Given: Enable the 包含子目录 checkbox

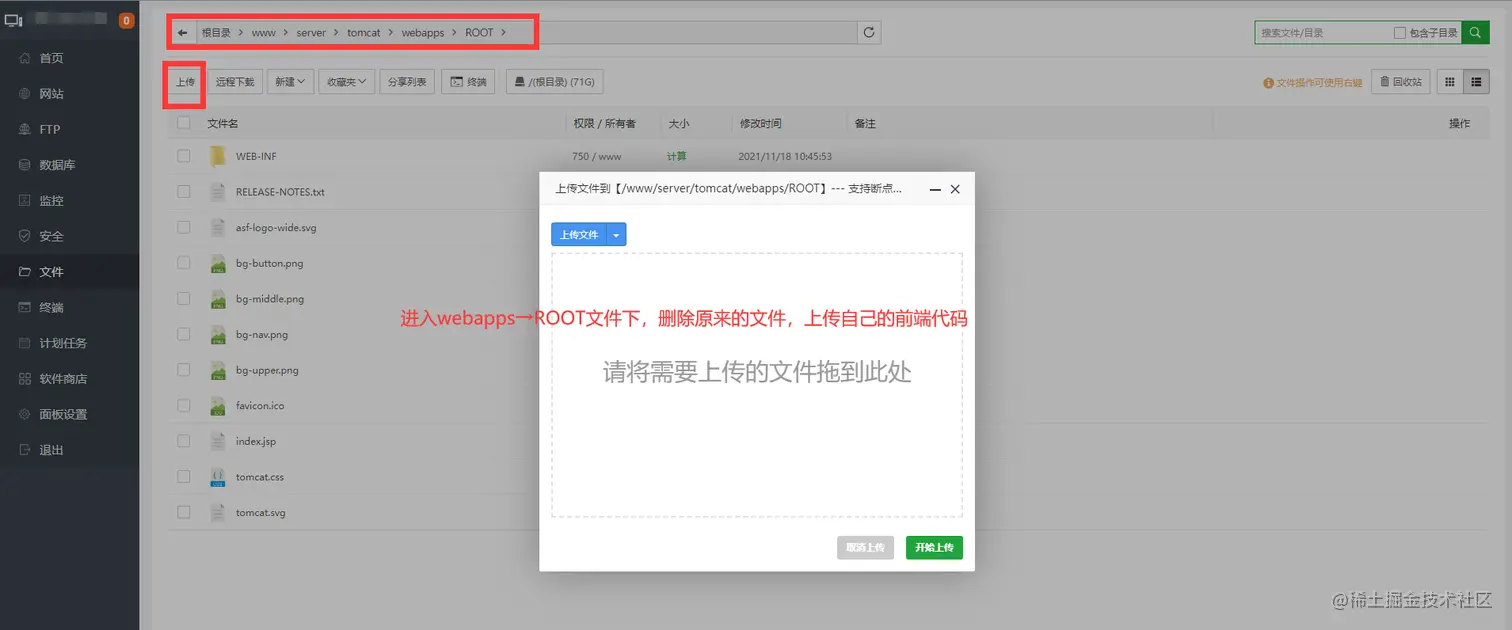Looking at the screenshot, I should click(1400, 33).
